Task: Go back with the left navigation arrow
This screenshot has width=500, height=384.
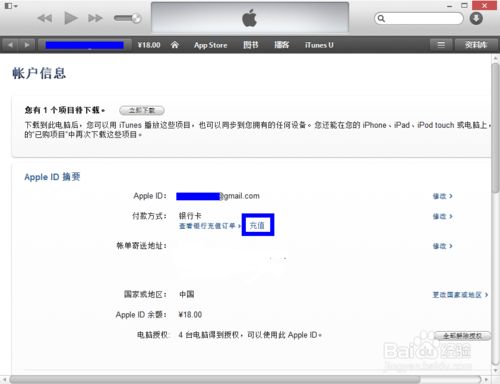Action: pyautogui.click(x=10, y=44)
